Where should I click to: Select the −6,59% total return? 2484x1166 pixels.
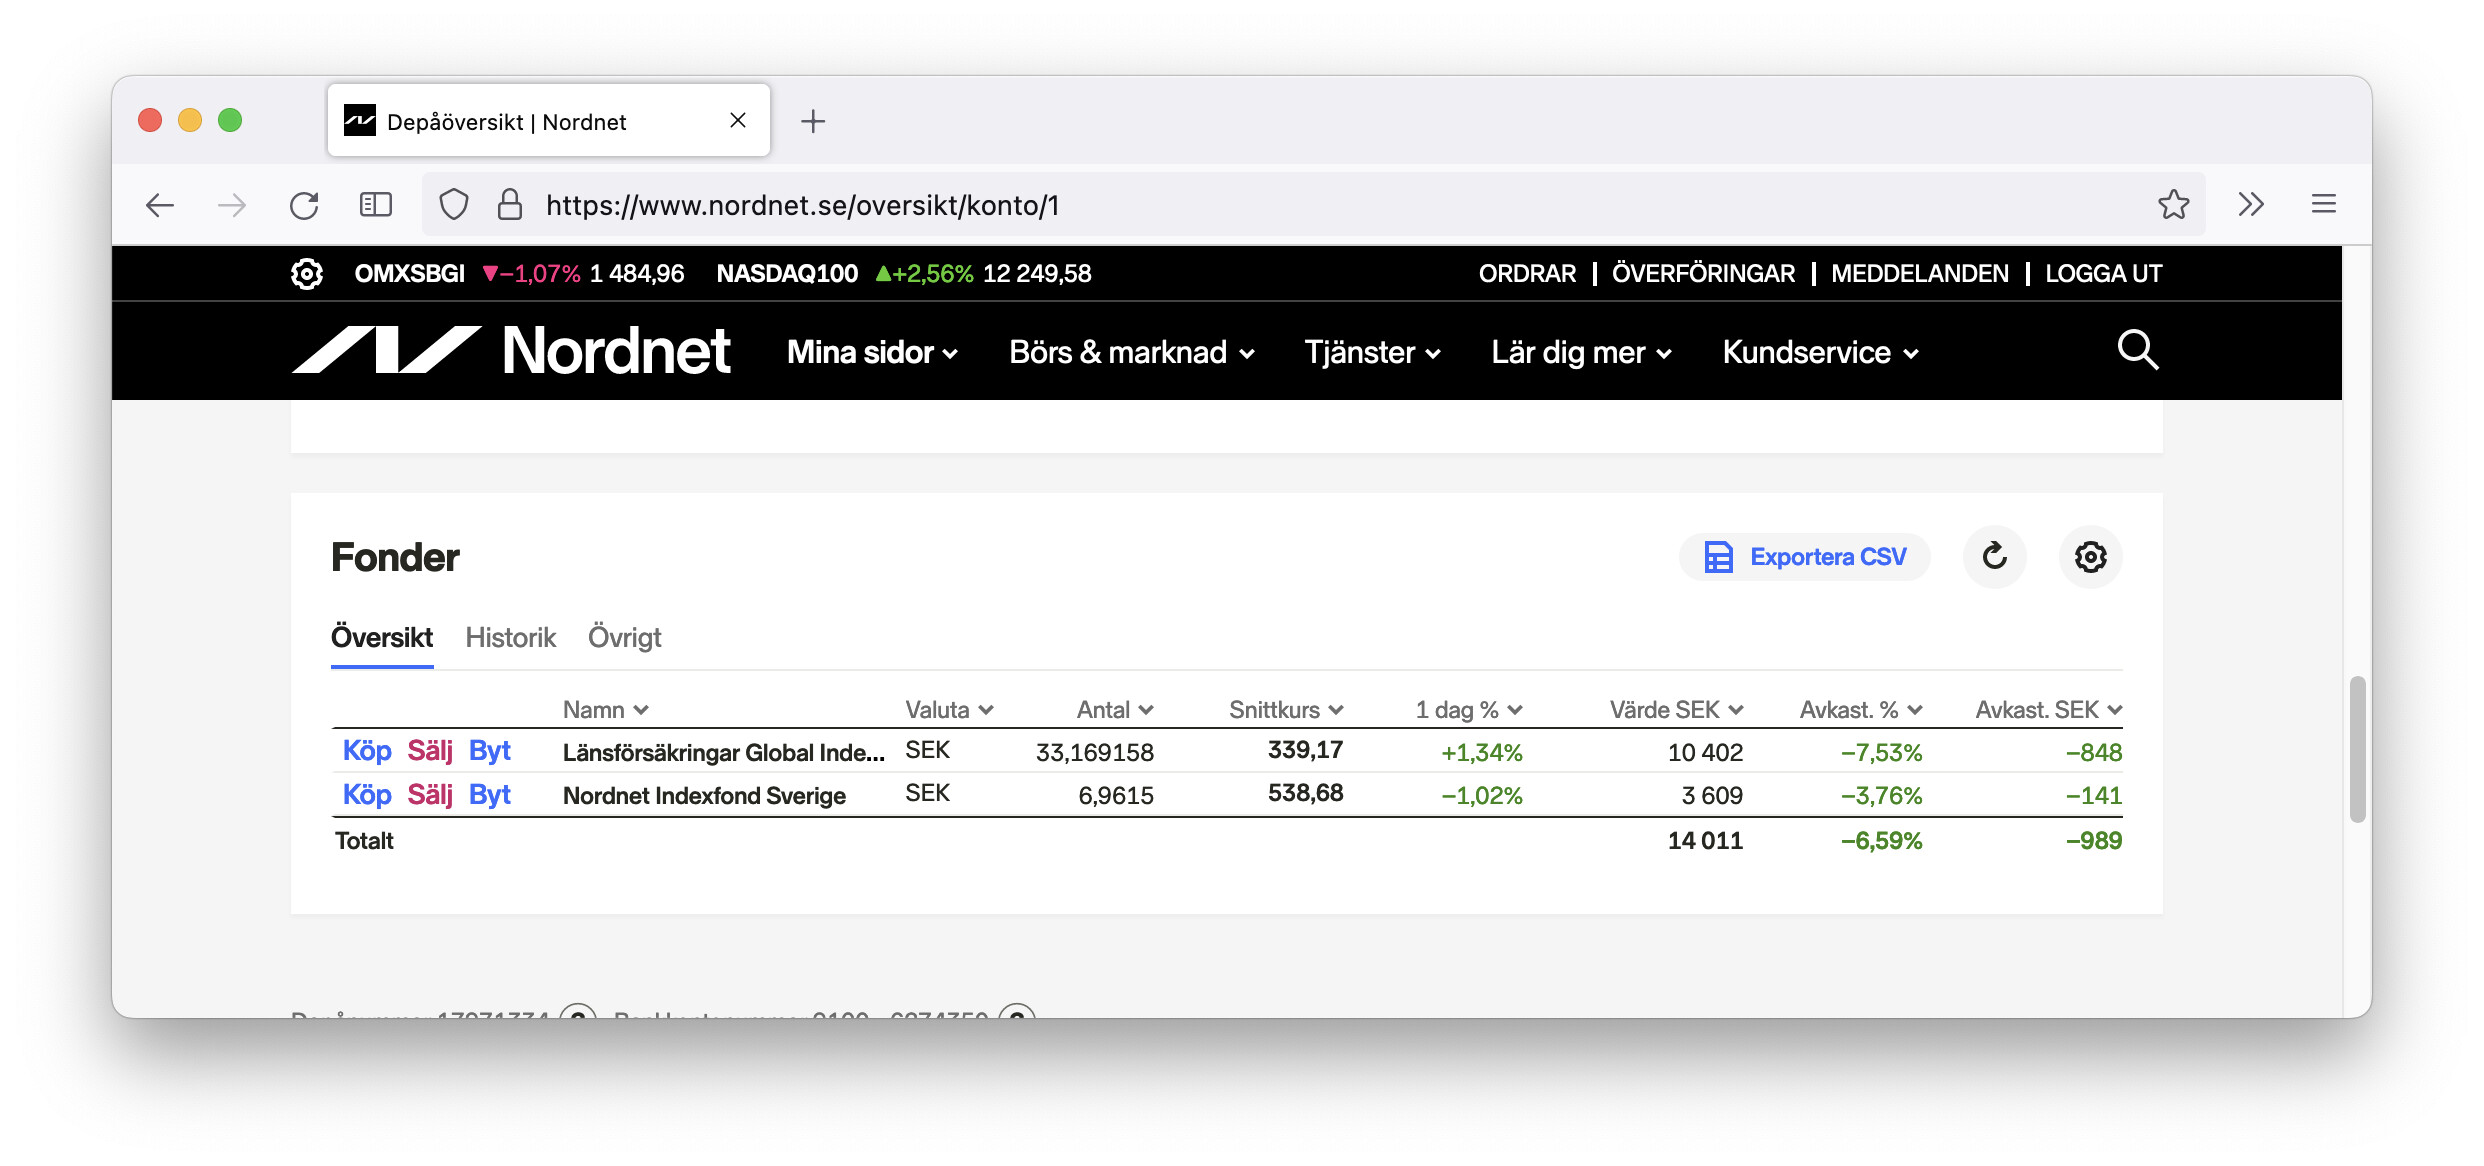pos(1881,840)
